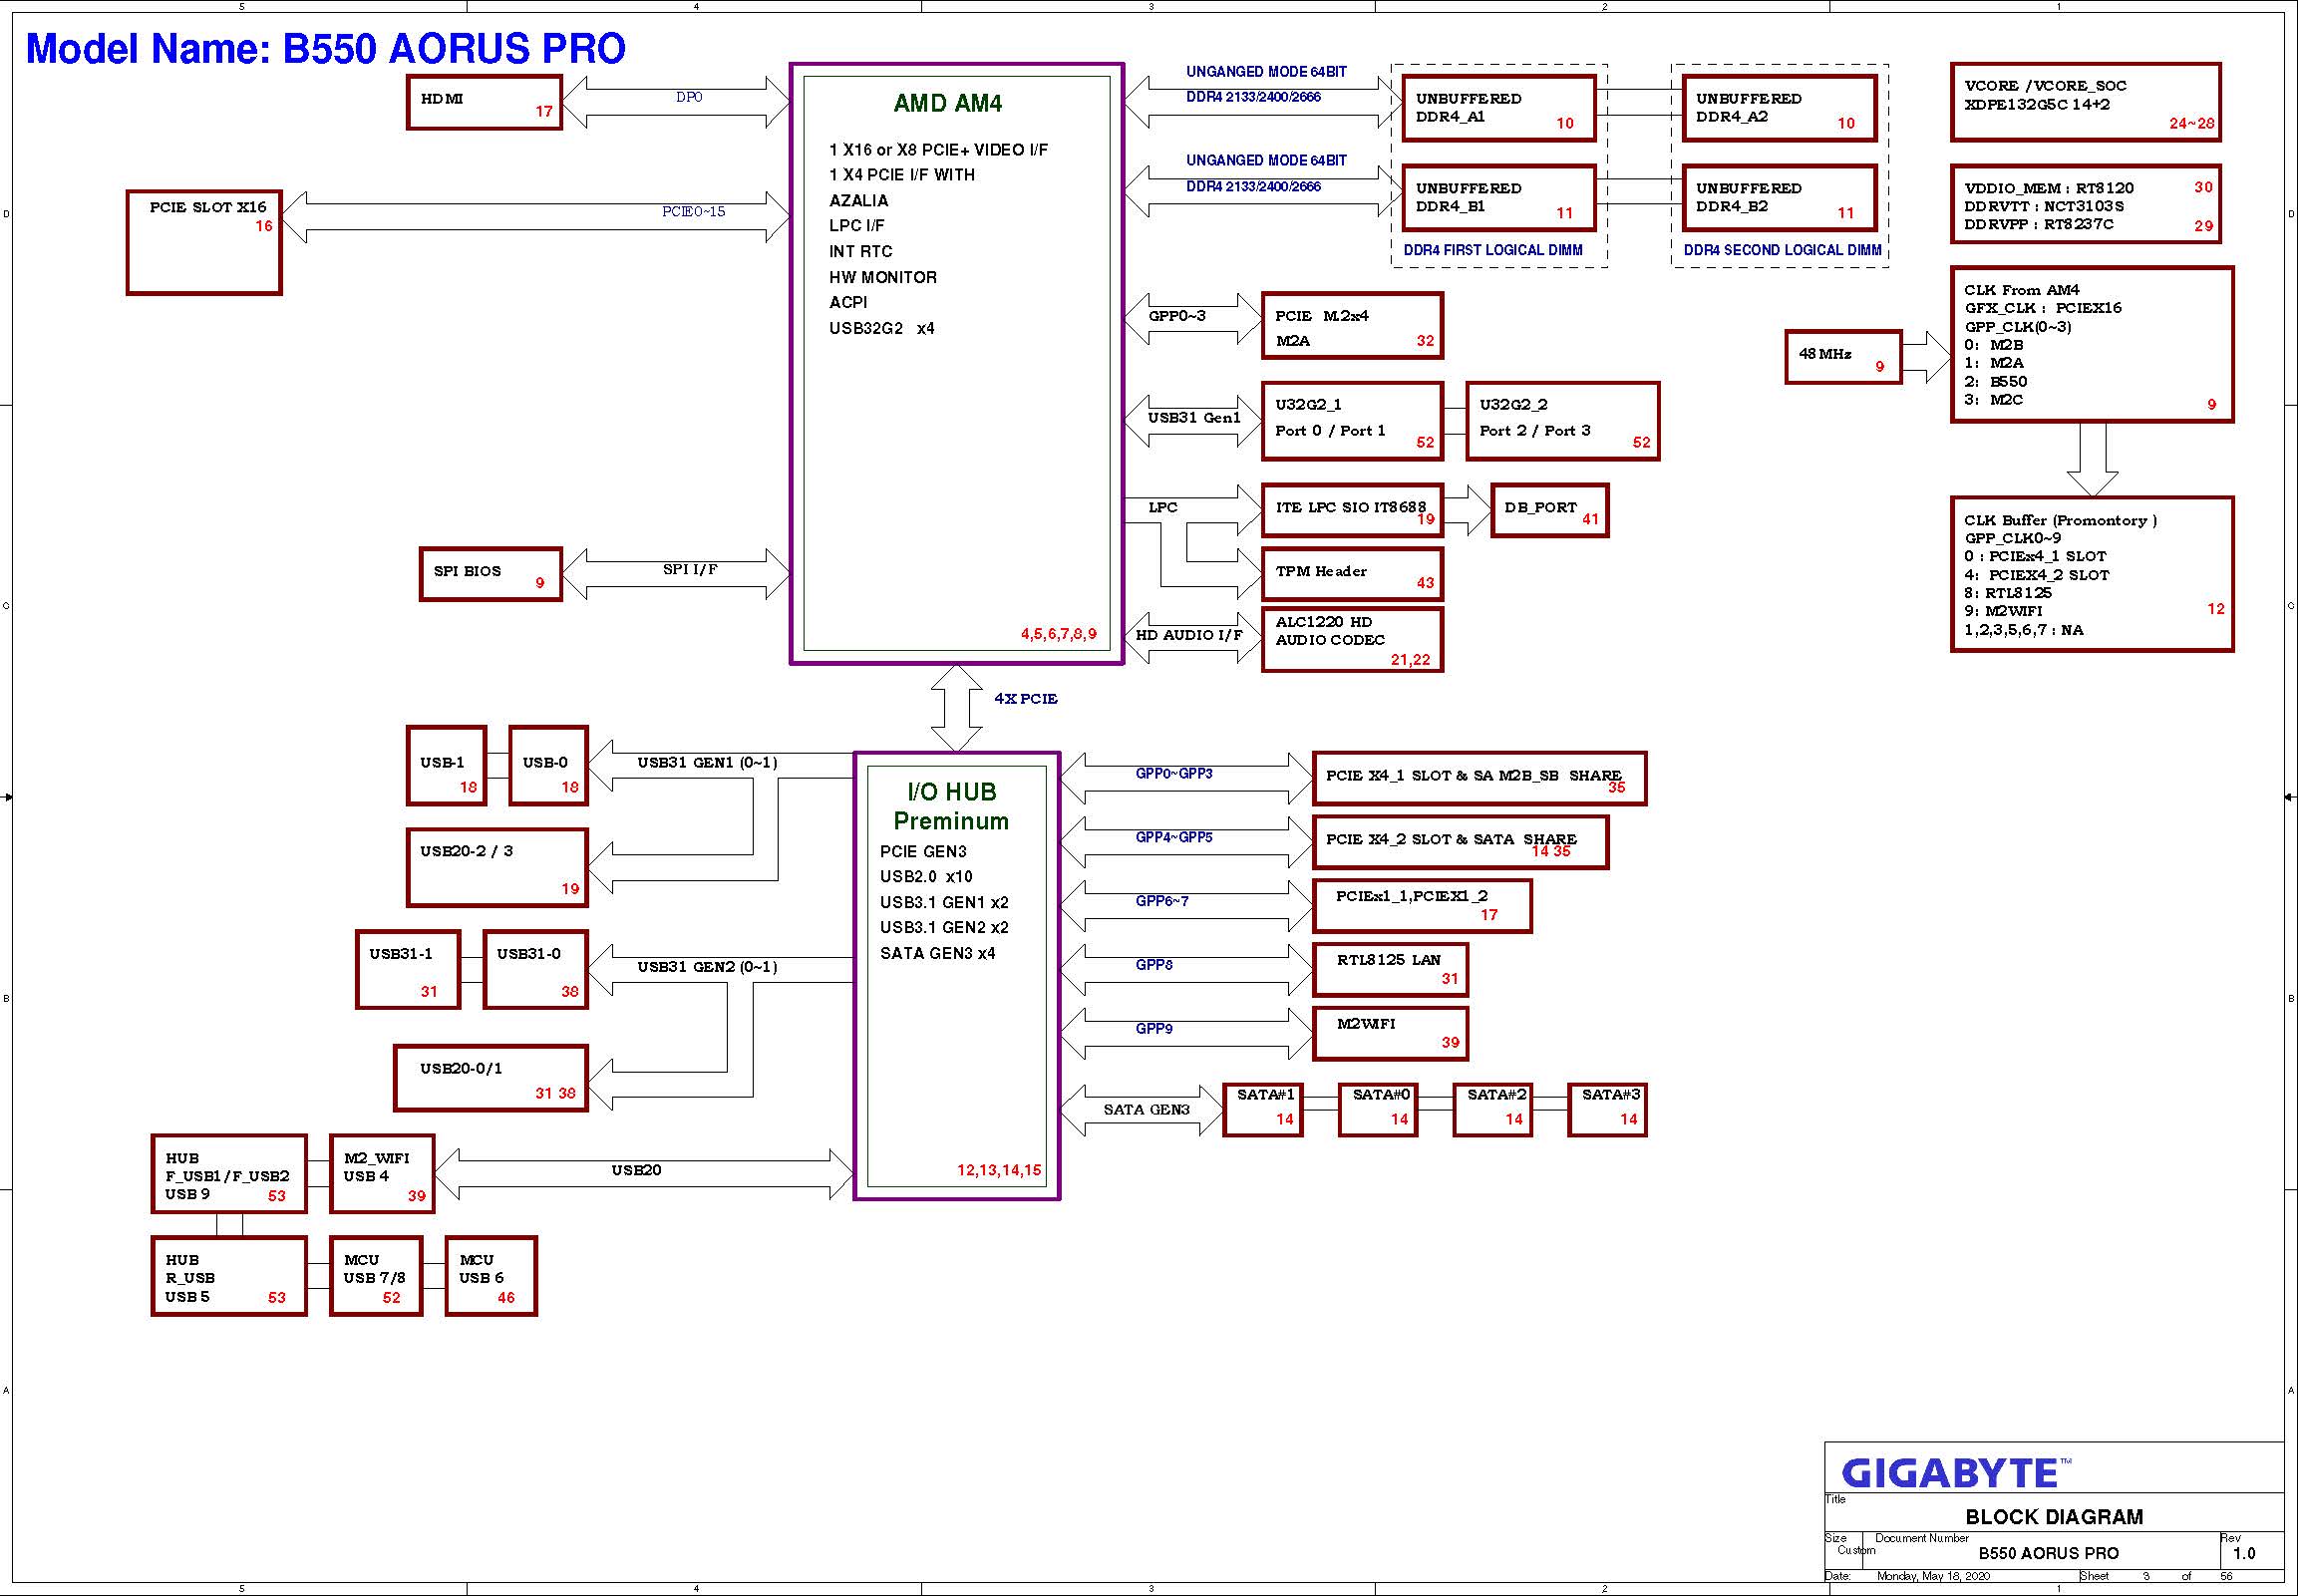Select the "I/O HUB Preminum" title
The width and height of the screenshot is (2298, 1596).
(951, 806)
